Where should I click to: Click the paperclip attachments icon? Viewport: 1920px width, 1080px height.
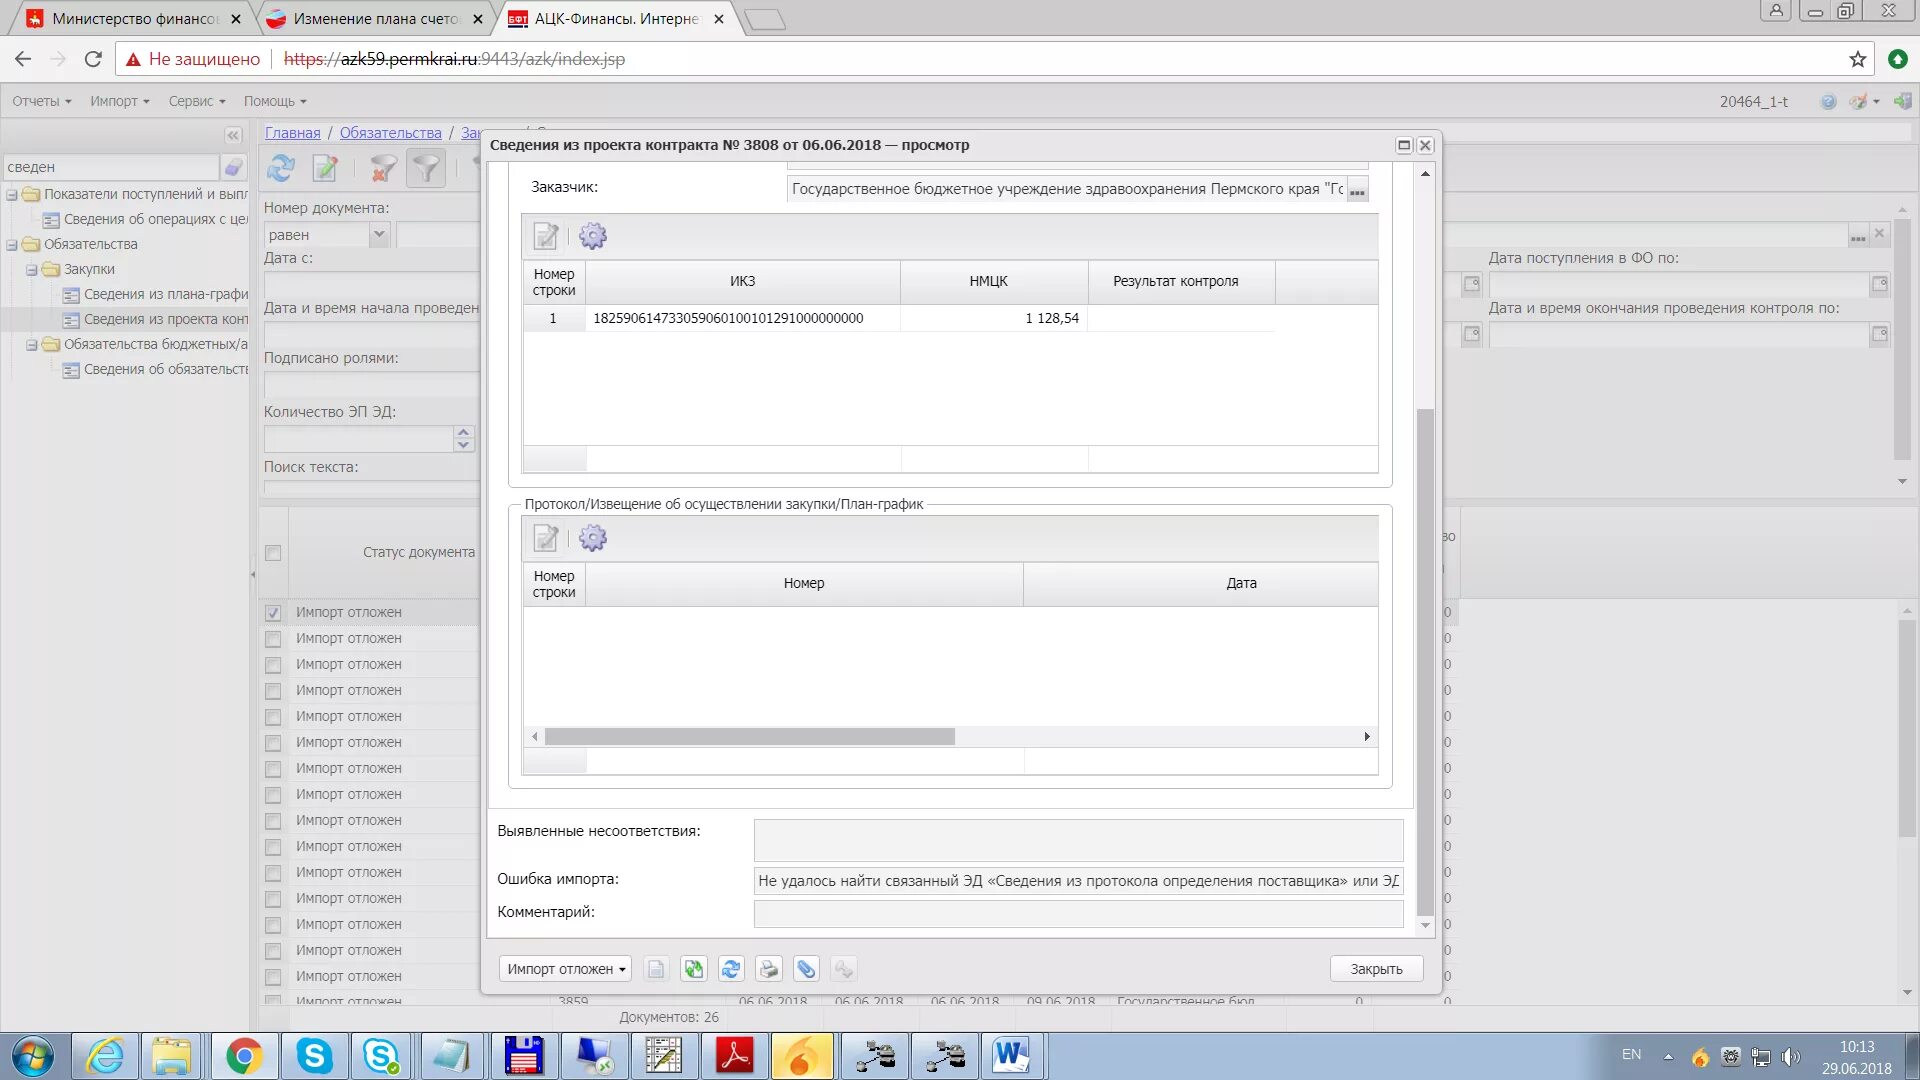[x=806, y=969]
